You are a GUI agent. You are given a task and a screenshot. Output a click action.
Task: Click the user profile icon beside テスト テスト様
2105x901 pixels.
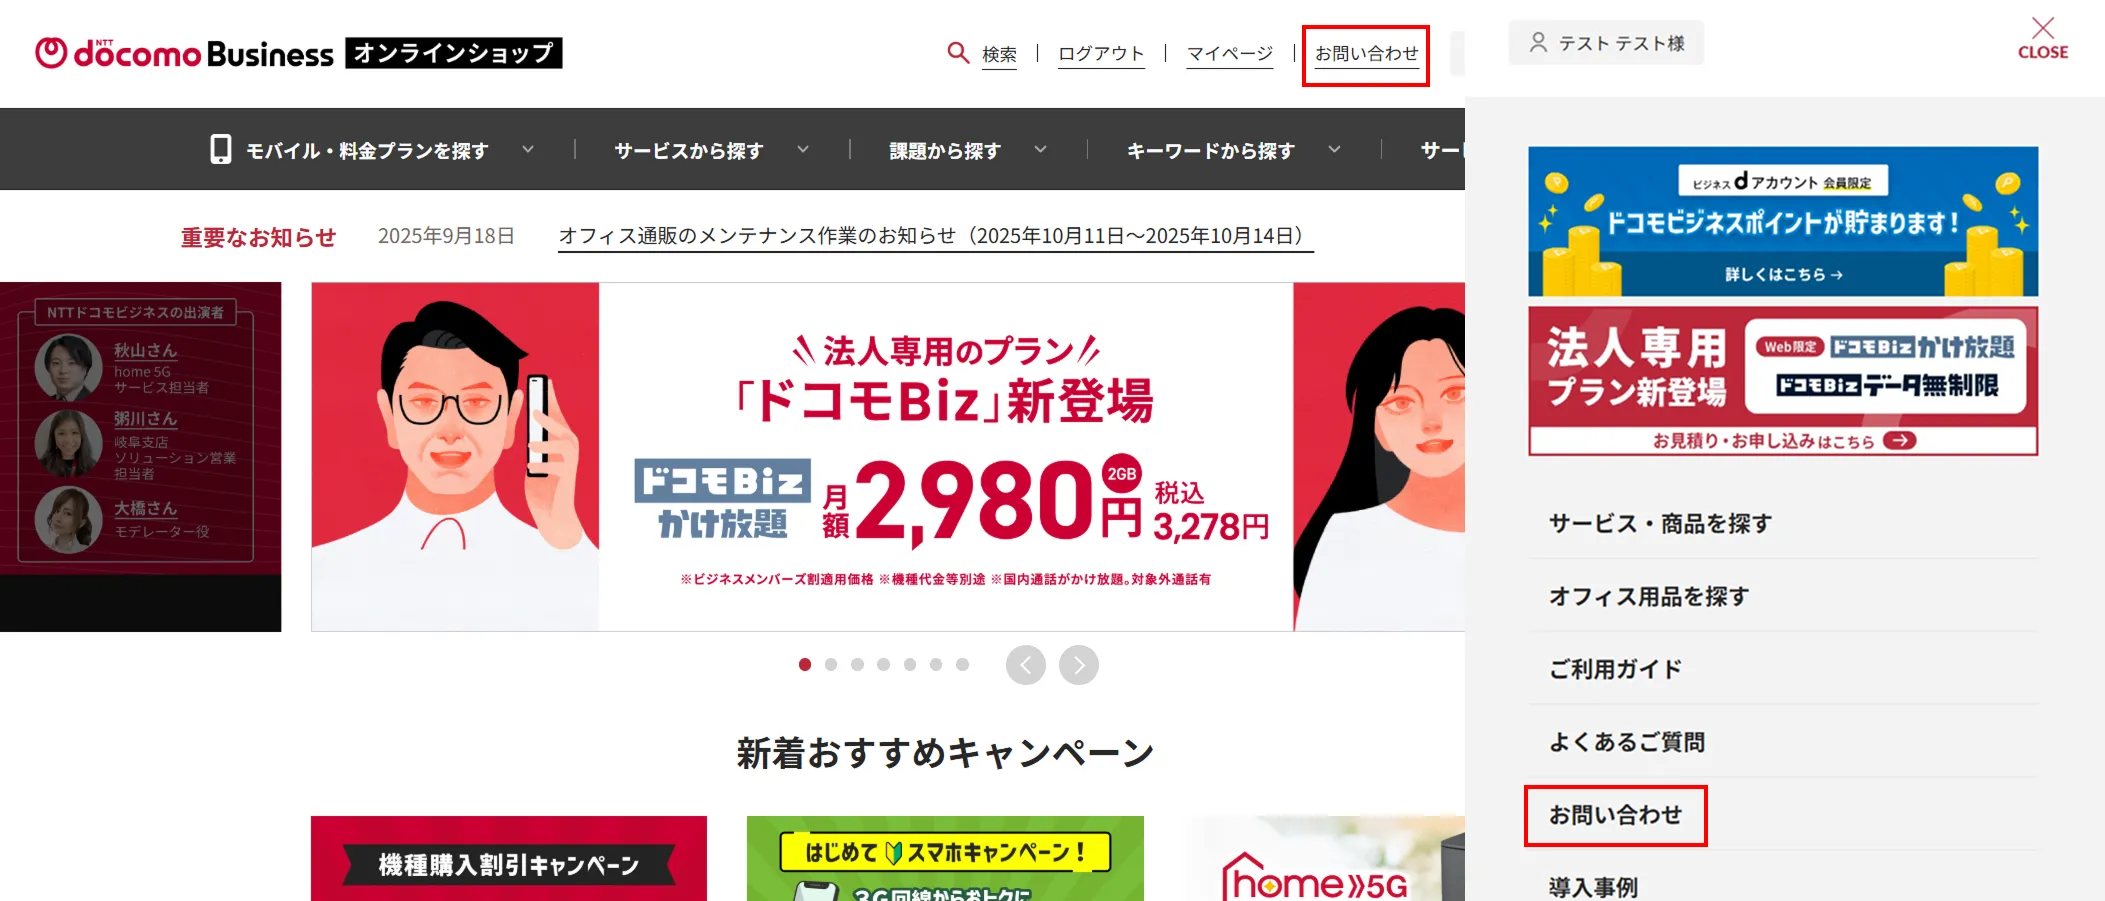click(1538, 43)
